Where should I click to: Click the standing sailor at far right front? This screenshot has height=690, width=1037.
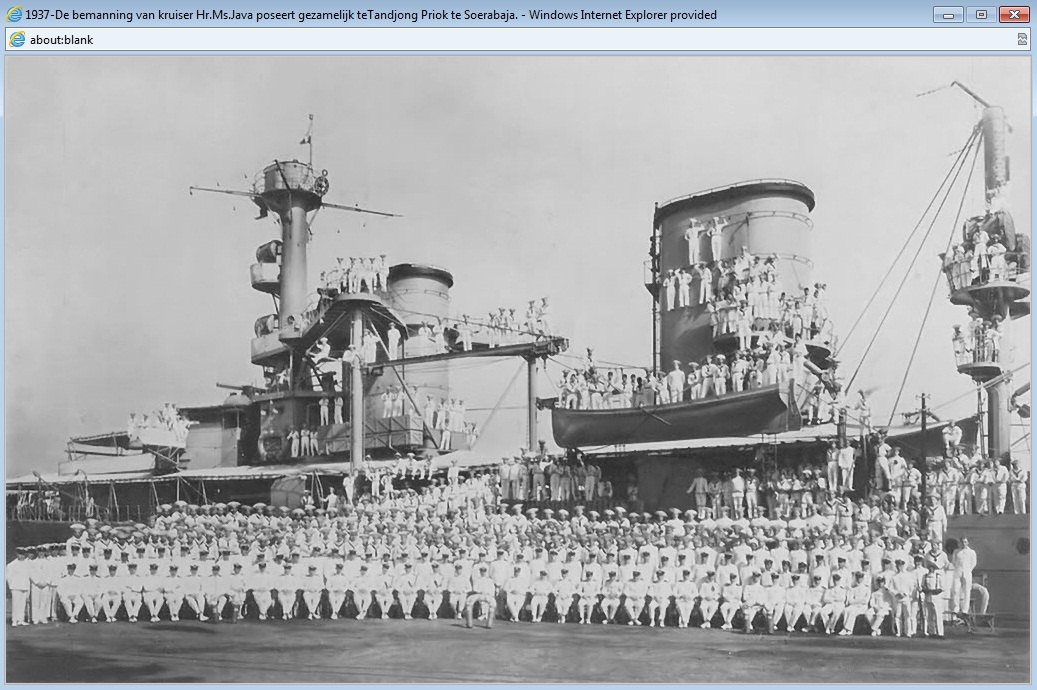pyautogui.click(x=963, y=575)
